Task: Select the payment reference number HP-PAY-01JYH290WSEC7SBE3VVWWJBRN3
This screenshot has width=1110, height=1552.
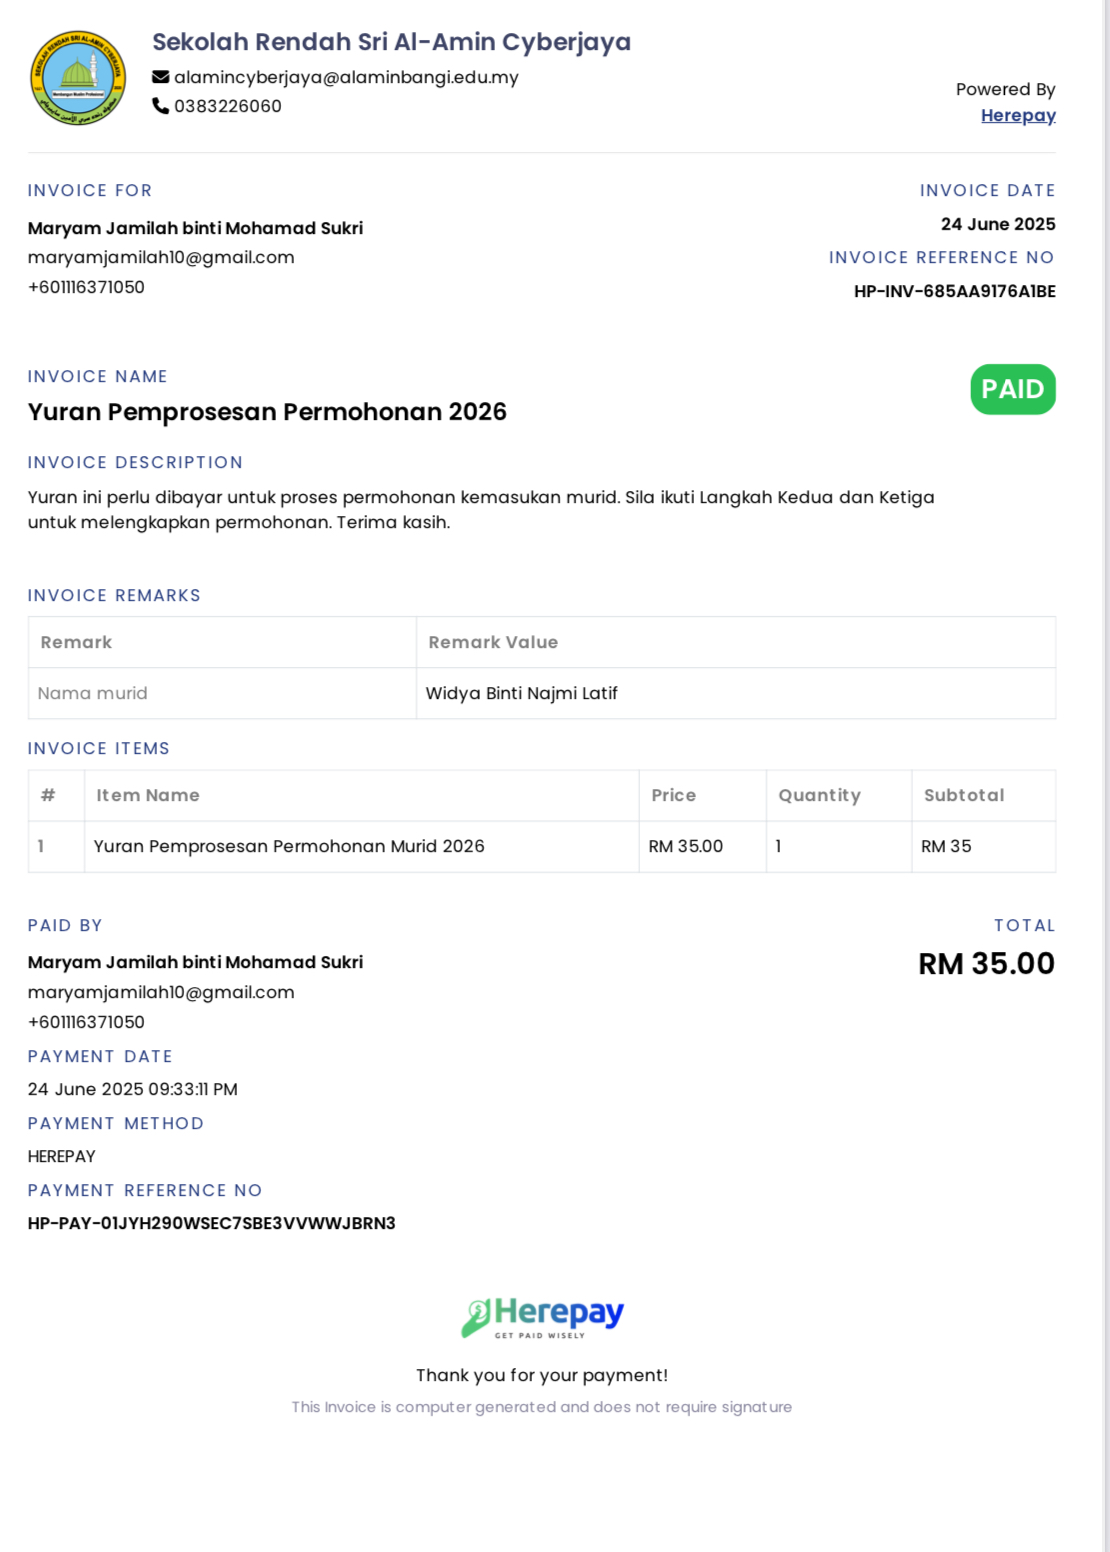Action: [x=212, y=1223]
